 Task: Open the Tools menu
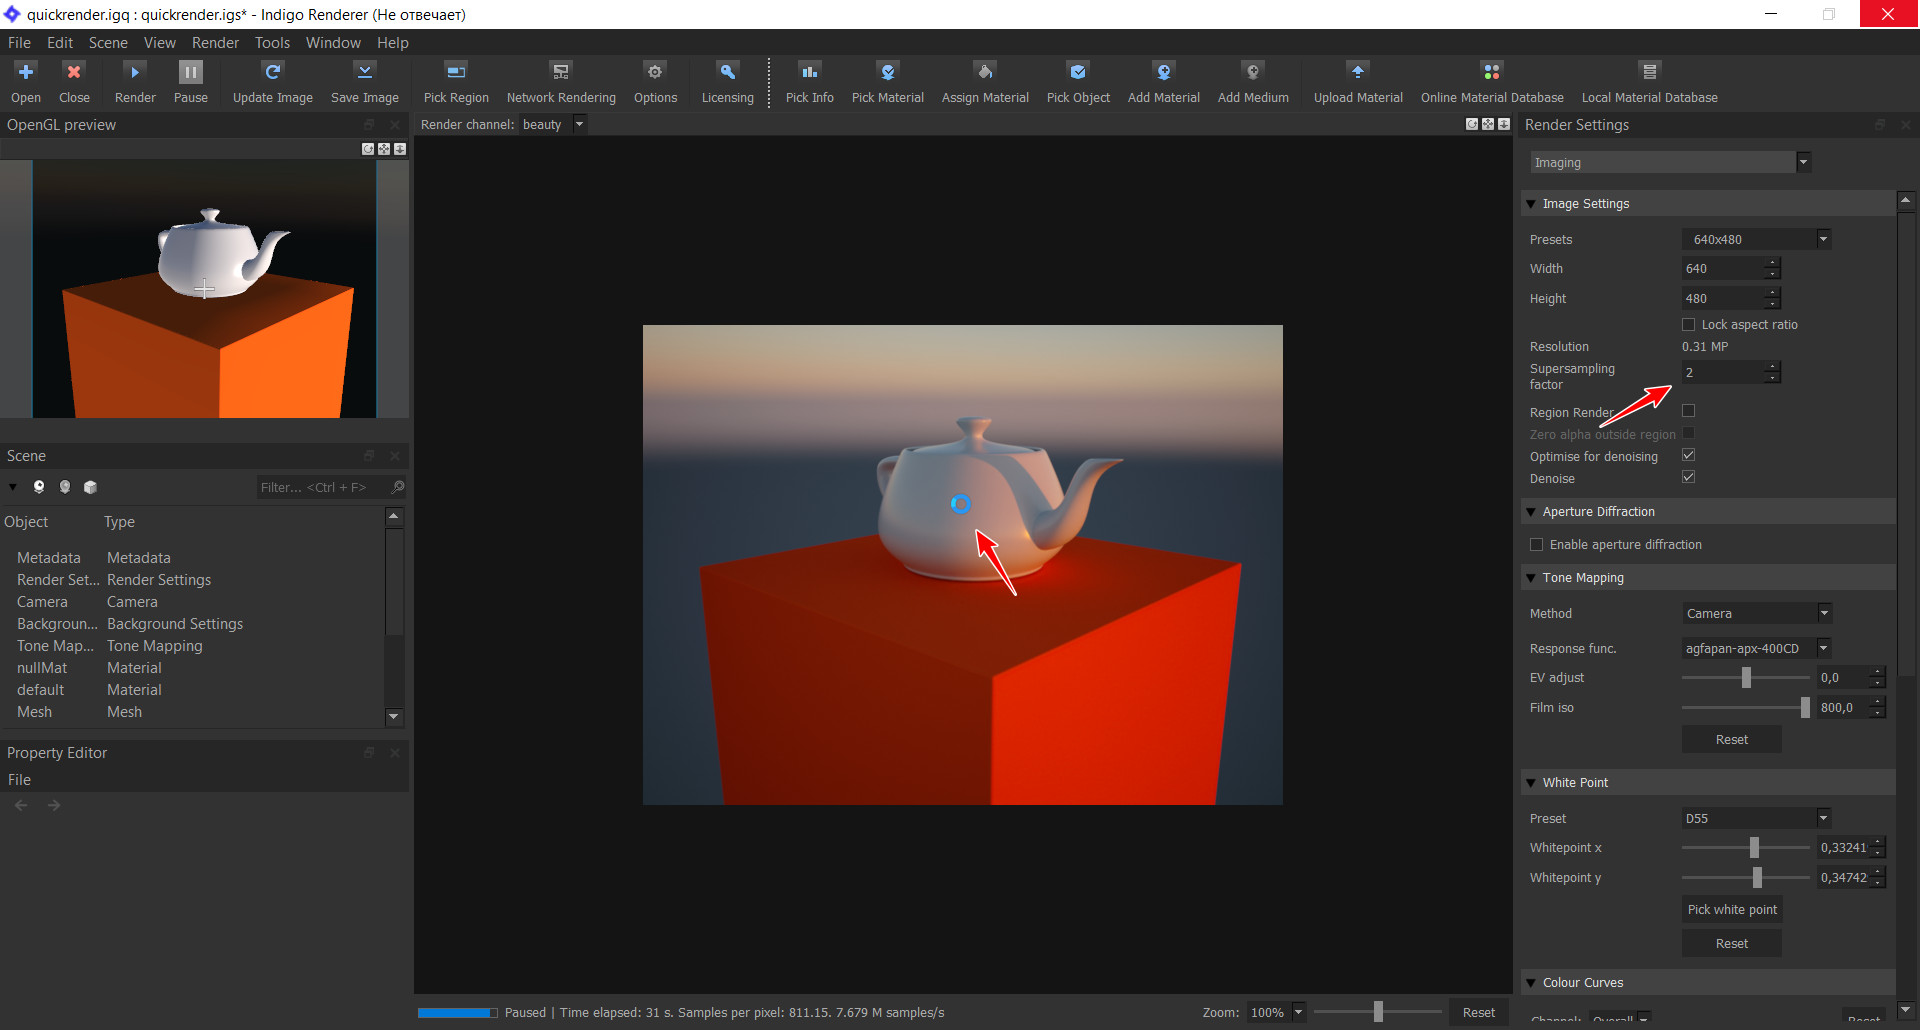click(x=272, y=43)
